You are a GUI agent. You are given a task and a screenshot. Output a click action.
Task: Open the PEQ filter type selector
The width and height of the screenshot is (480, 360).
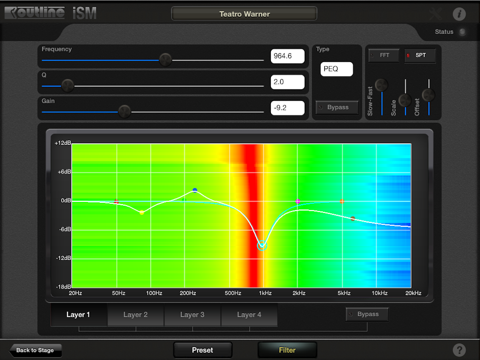337,69
